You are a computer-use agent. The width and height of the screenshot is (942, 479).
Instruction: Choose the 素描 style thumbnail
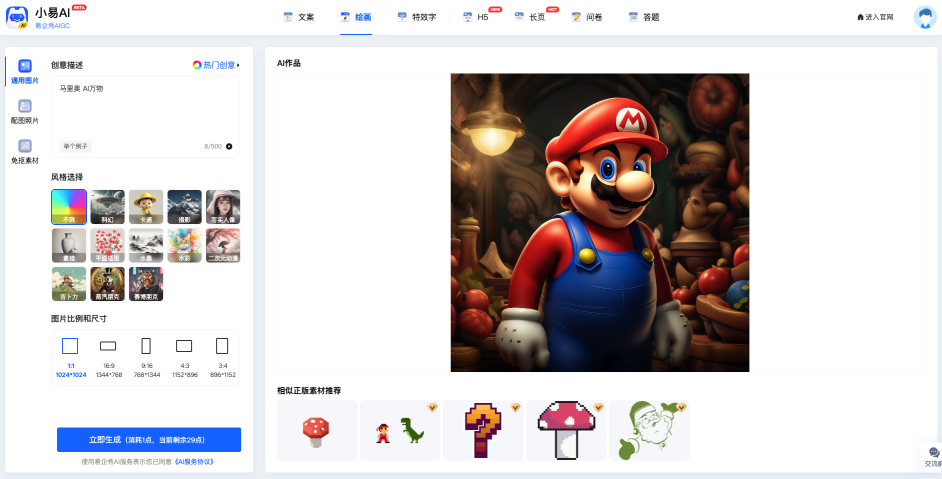click(69, 245)
